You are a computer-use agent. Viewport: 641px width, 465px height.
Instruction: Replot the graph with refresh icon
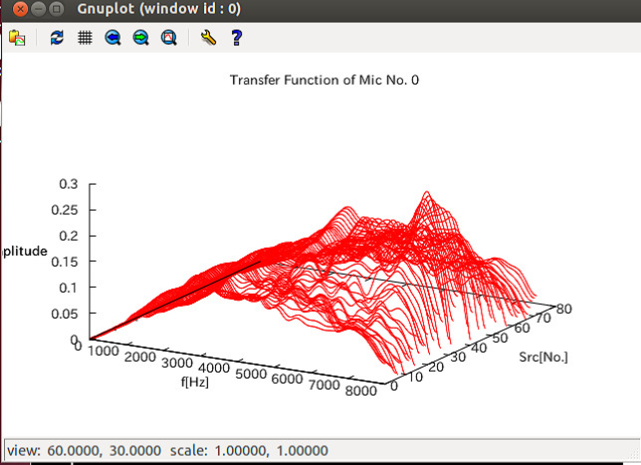click(x=57, y=38)
